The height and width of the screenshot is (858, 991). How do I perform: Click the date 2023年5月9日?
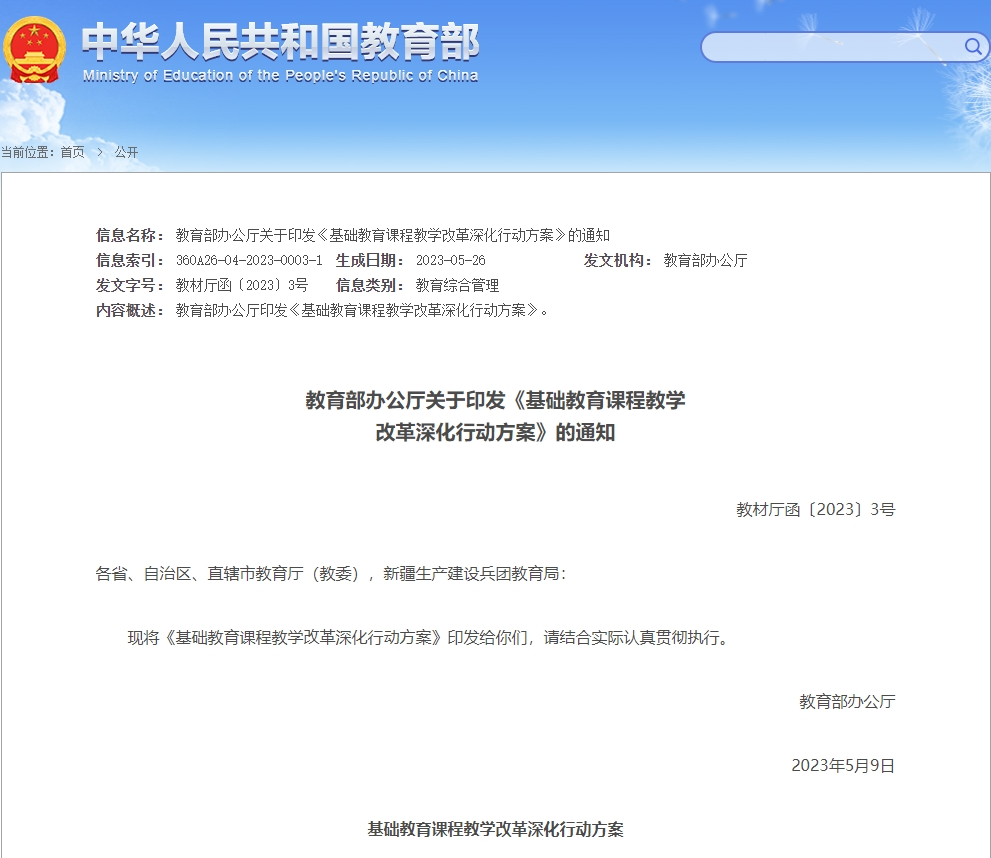pyautogui.click(x=843, y=766)
